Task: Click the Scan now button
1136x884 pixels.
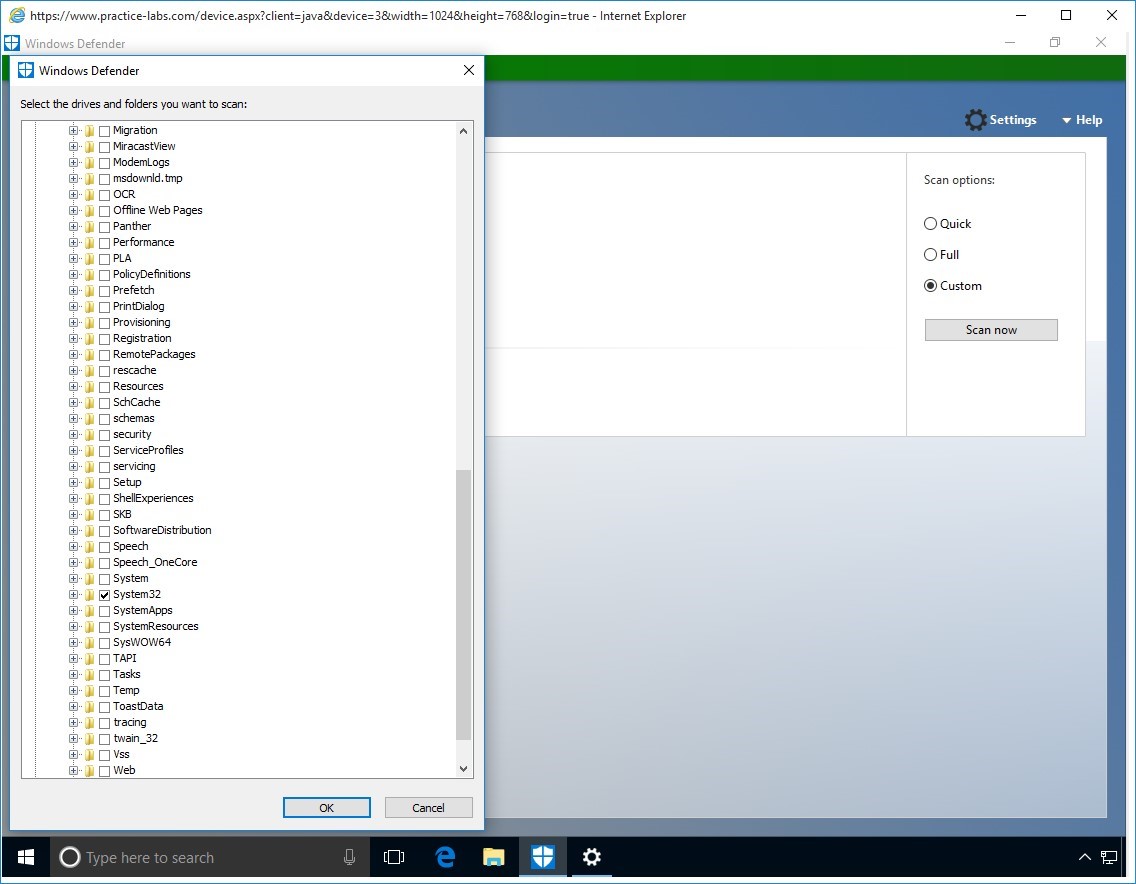Action: 990,330
